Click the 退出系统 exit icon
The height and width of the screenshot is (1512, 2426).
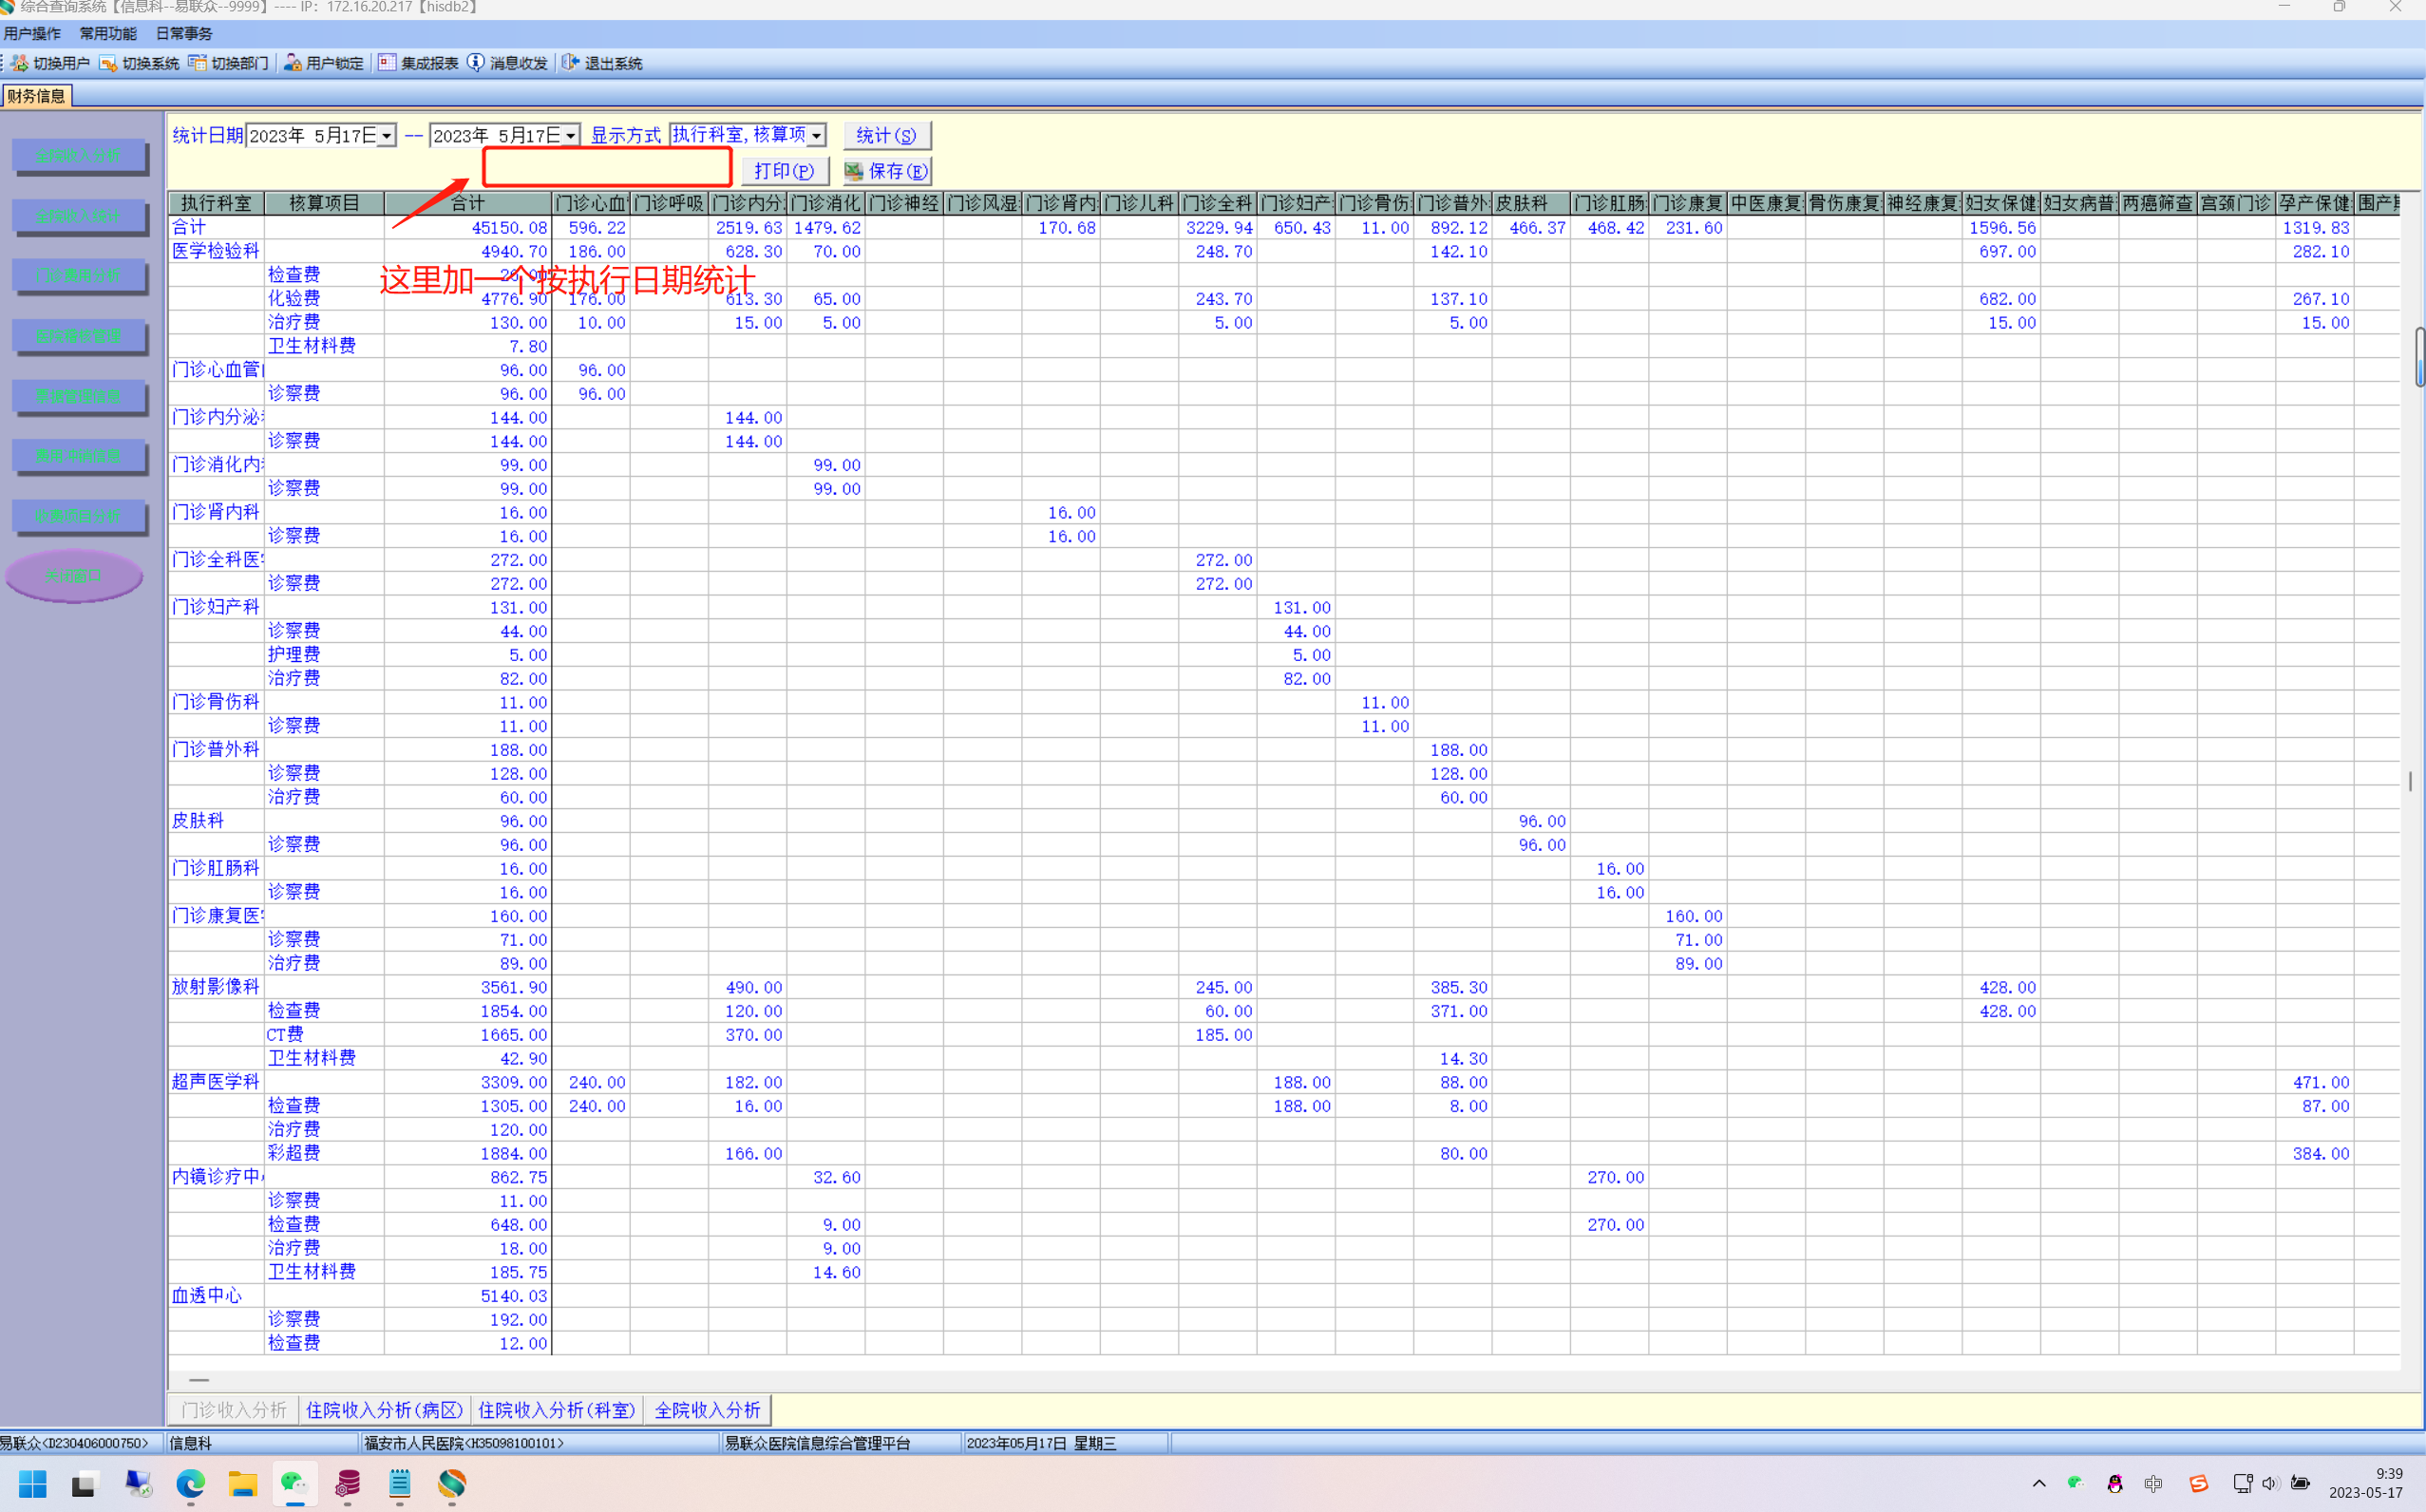click(x=570, y=63)
